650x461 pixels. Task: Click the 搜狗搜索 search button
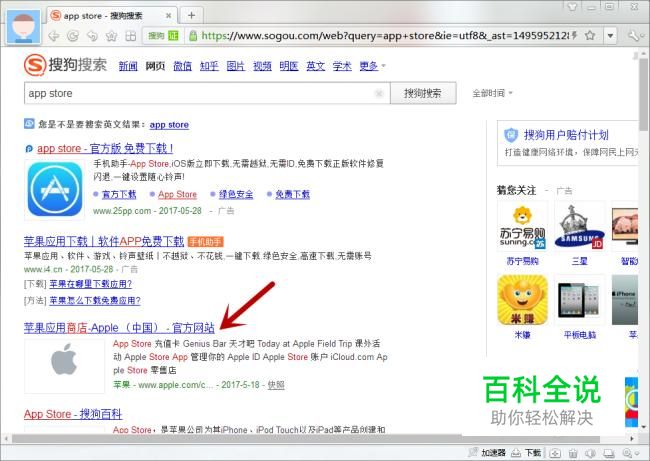coord(423,93)
